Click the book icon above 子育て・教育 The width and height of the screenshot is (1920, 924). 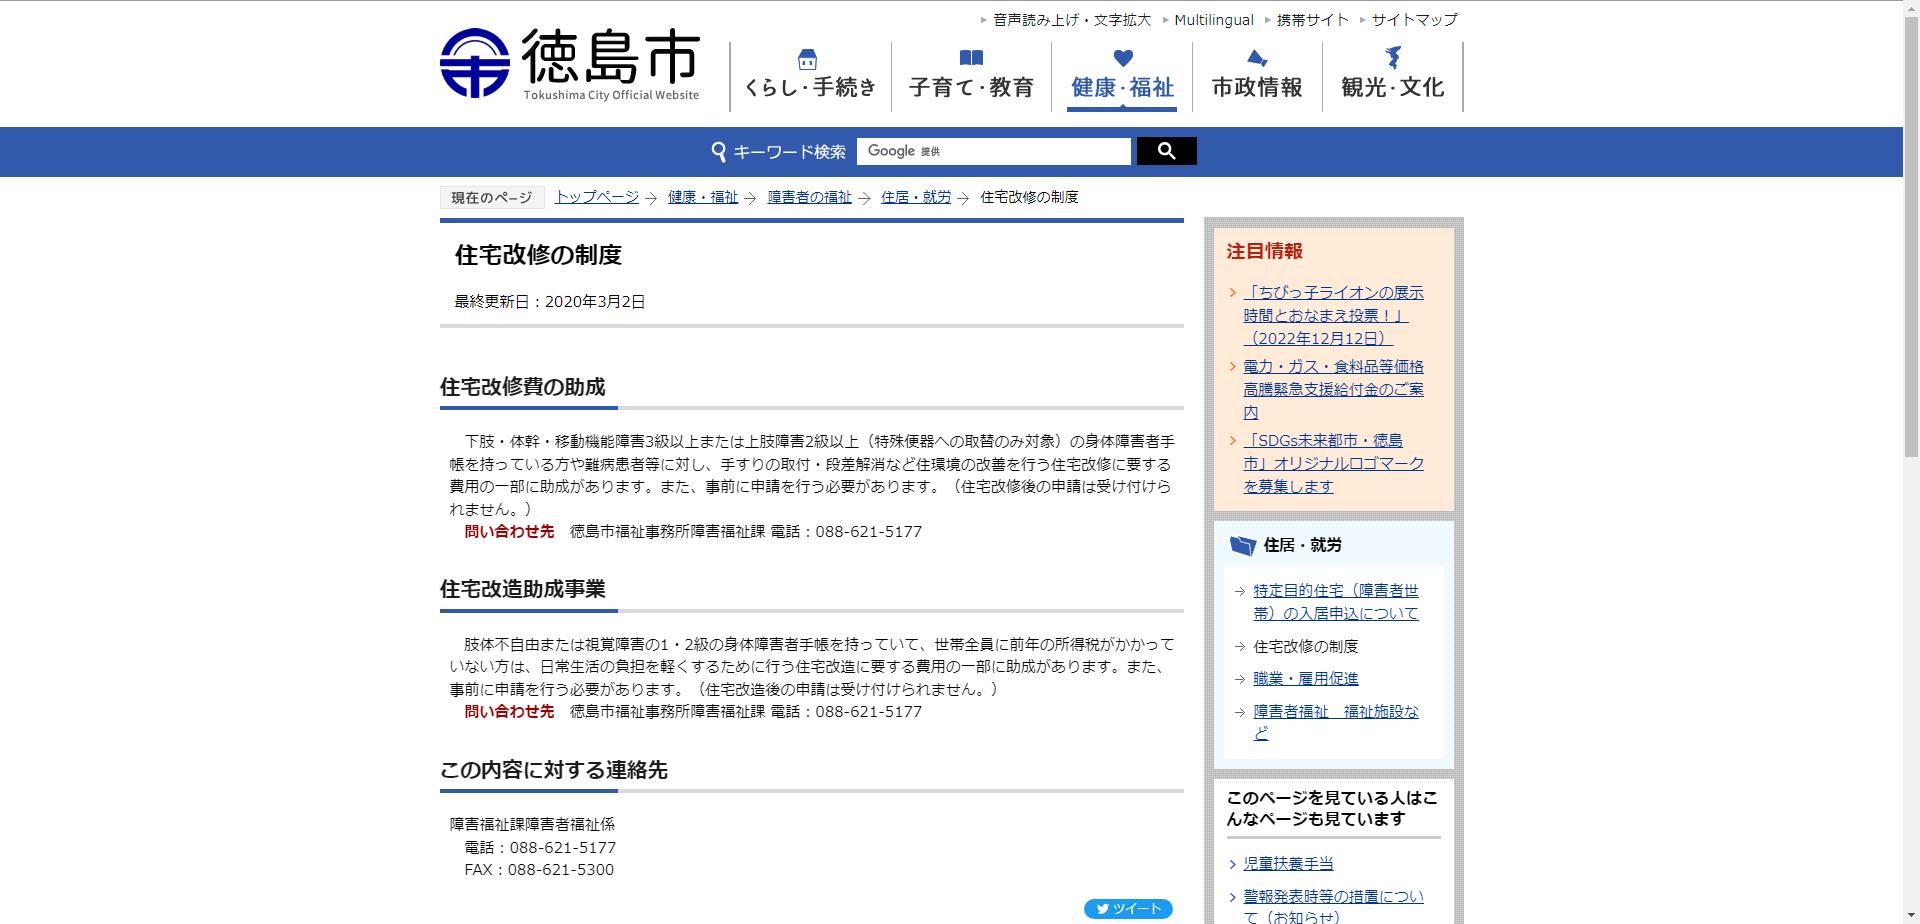[971, 58]
